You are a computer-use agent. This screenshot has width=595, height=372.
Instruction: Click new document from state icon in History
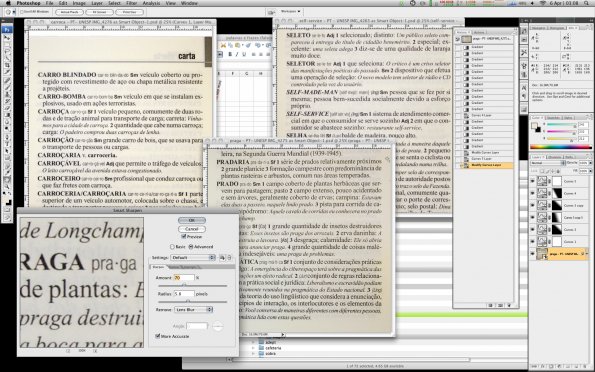491,305
